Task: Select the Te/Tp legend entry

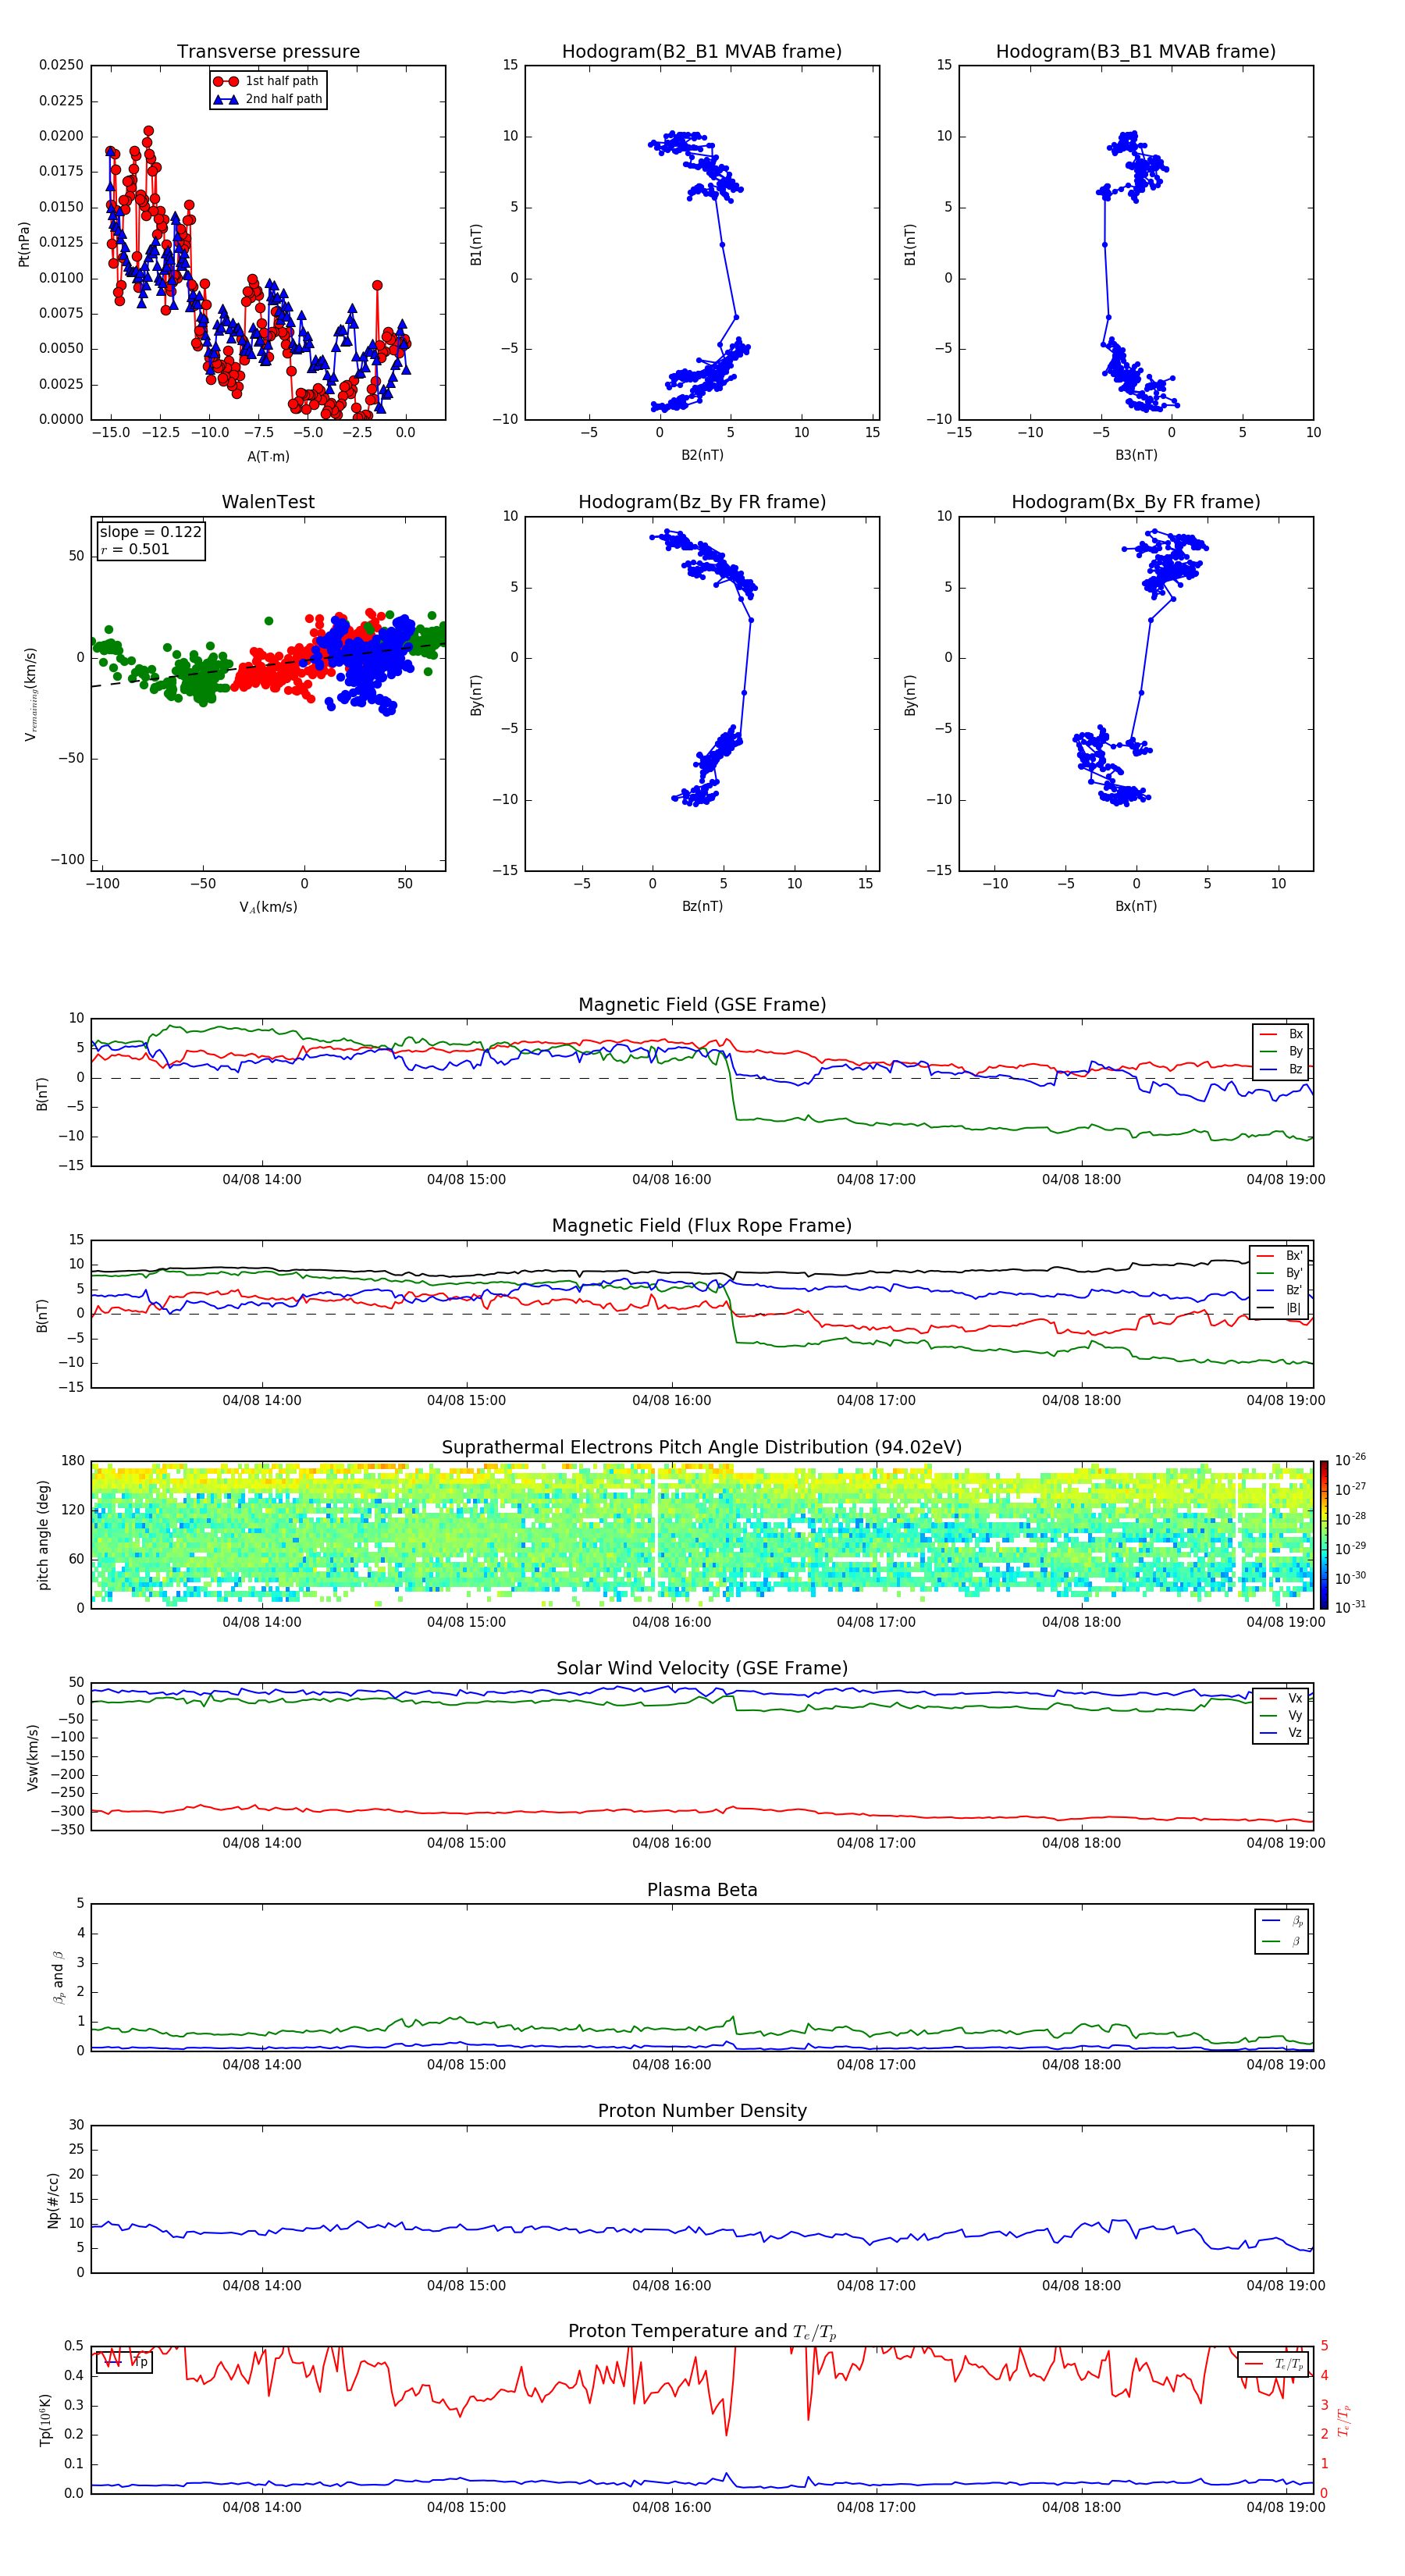Action: click(x=1273, y=2364)
